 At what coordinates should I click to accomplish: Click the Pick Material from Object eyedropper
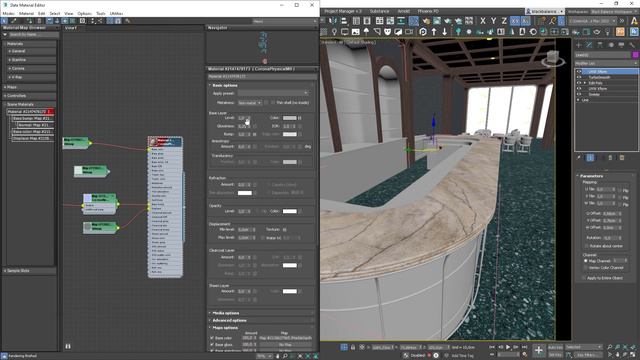click(13, 21)
